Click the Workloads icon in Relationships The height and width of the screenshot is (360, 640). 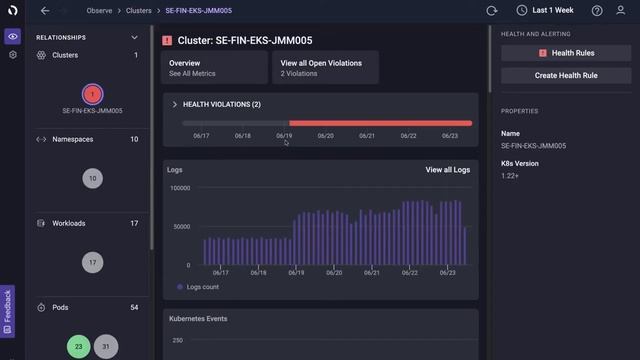click(x=41, y=223)
